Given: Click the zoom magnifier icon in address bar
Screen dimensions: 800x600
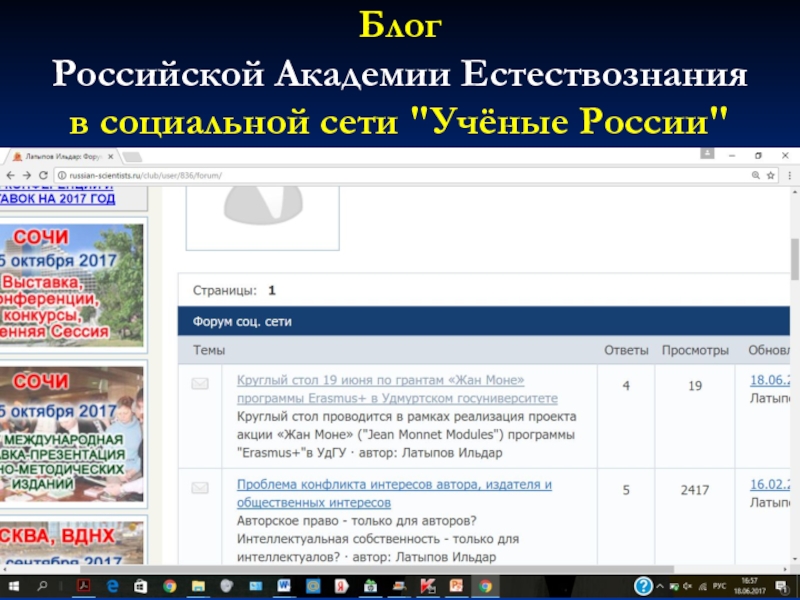Looking at the screenshot, I should (x=755, y=176).
